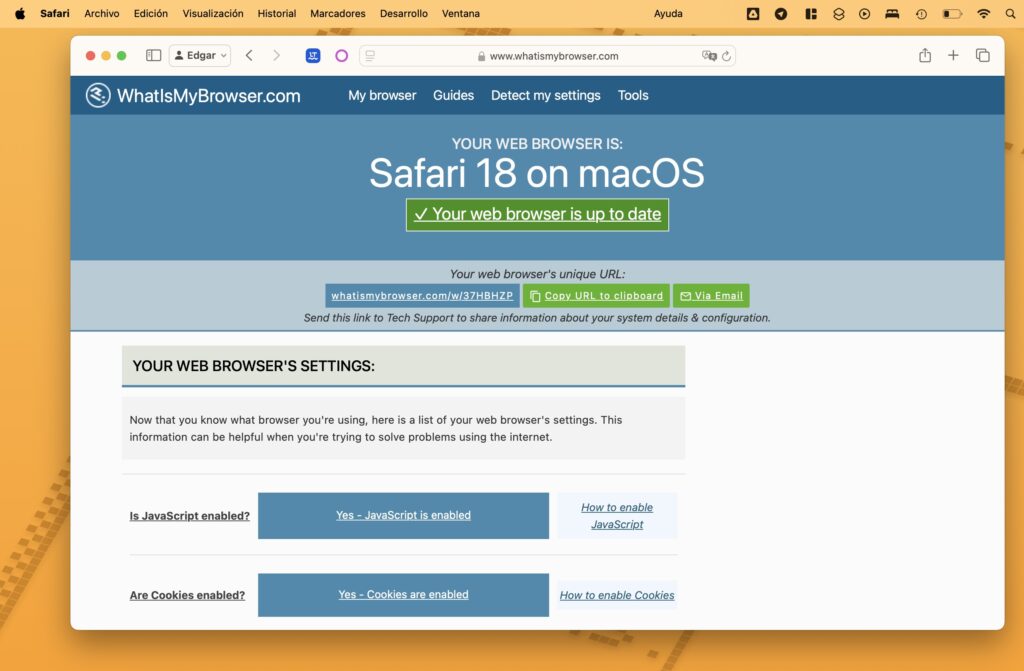This screenshot has width=1024, height=671.
Task: Open the Visualización menu
Action: pyautogui.click(x=213, y=14)
